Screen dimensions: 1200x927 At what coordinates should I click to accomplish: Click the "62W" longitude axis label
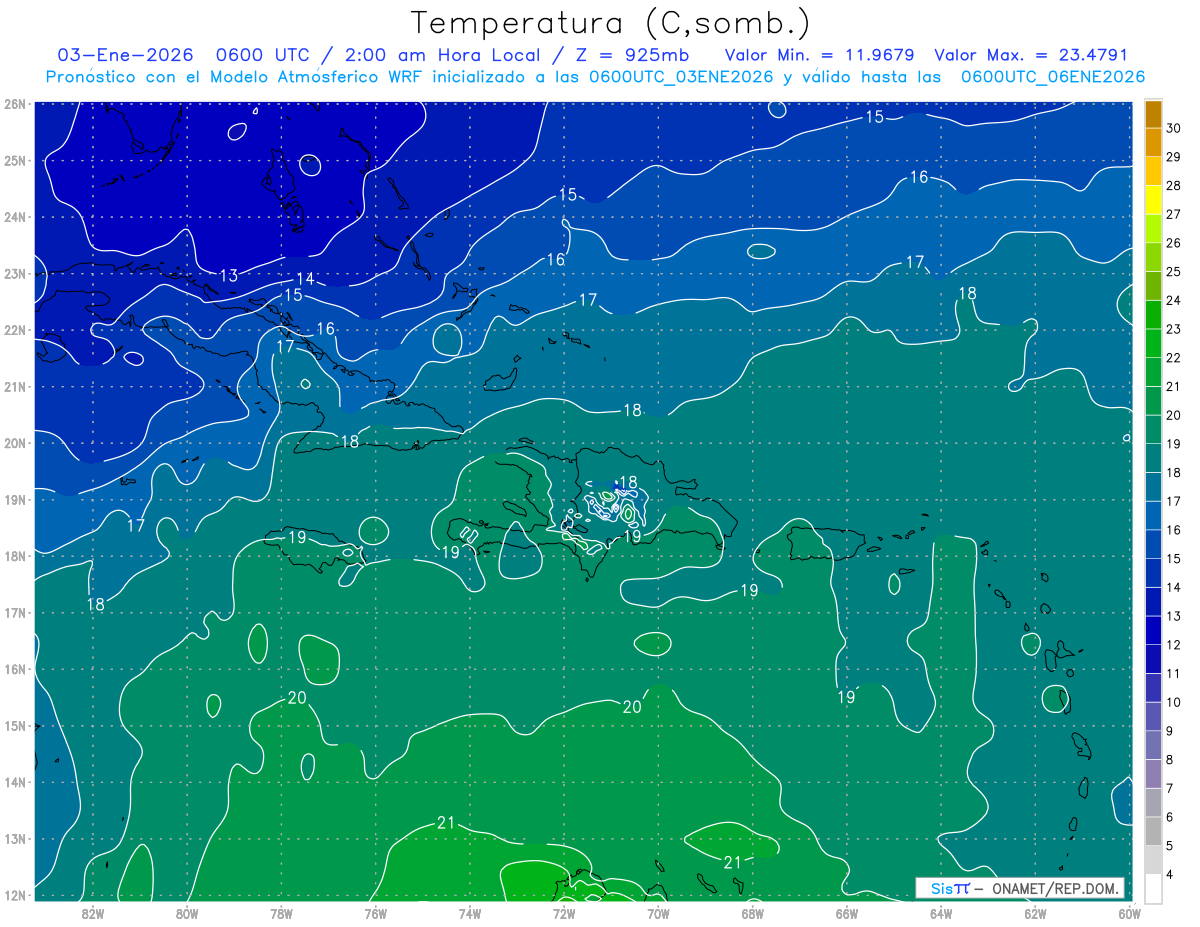(1036, 913)
